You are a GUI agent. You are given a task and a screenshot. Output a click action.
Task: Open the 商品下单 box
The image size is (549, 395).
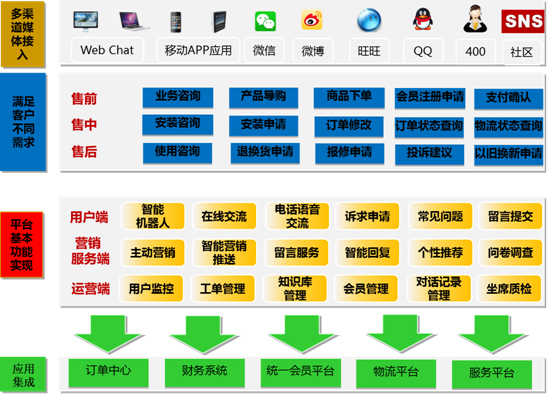tap(349, 97)
